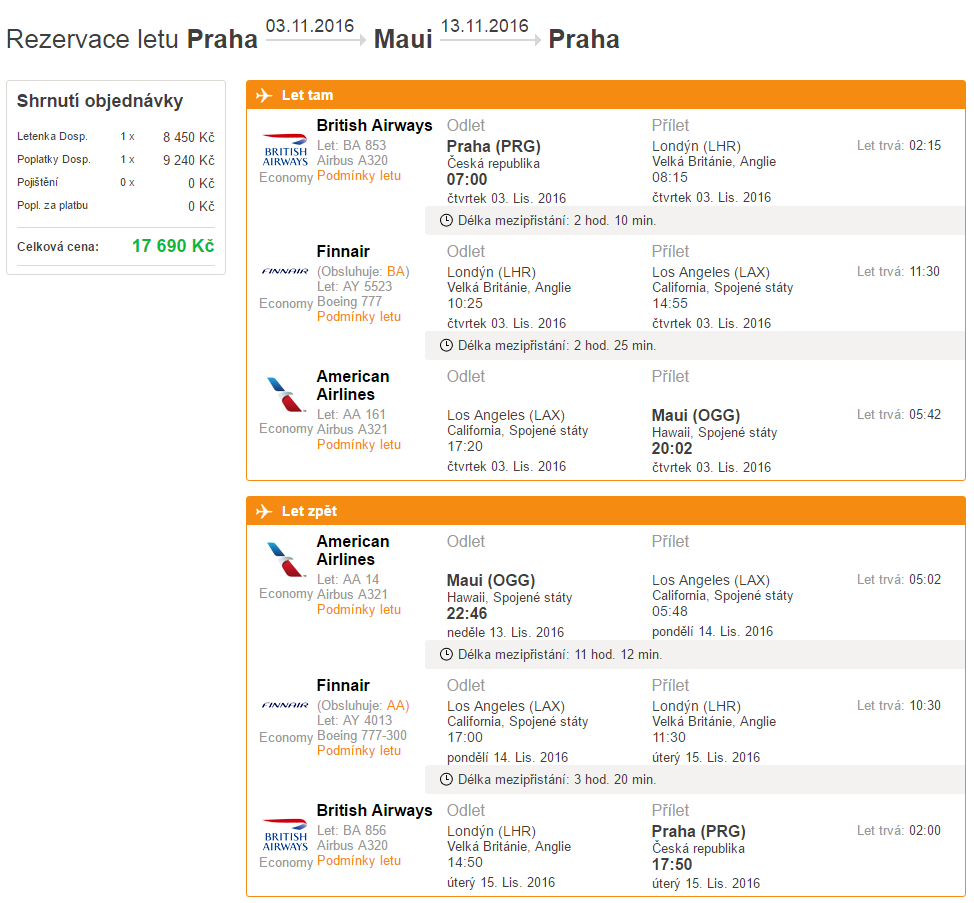Click the departure time 10:25 from Londýn
The image size is (974, 903).
[465, 303]
